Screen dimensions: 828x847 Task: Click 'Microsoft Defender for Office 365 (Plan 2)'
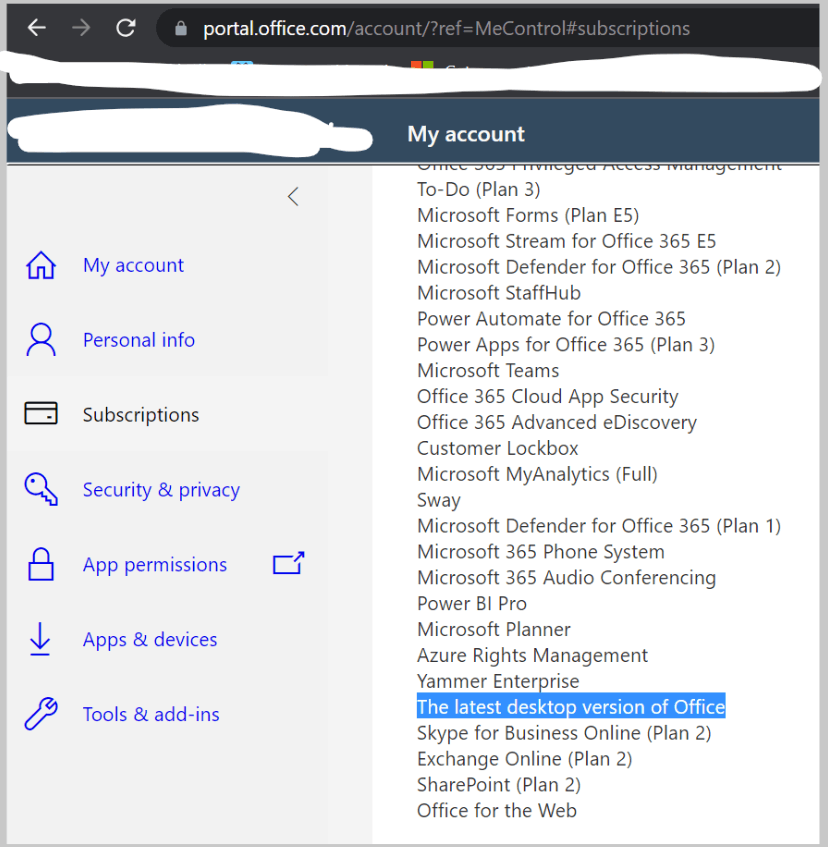coord(599,267)
